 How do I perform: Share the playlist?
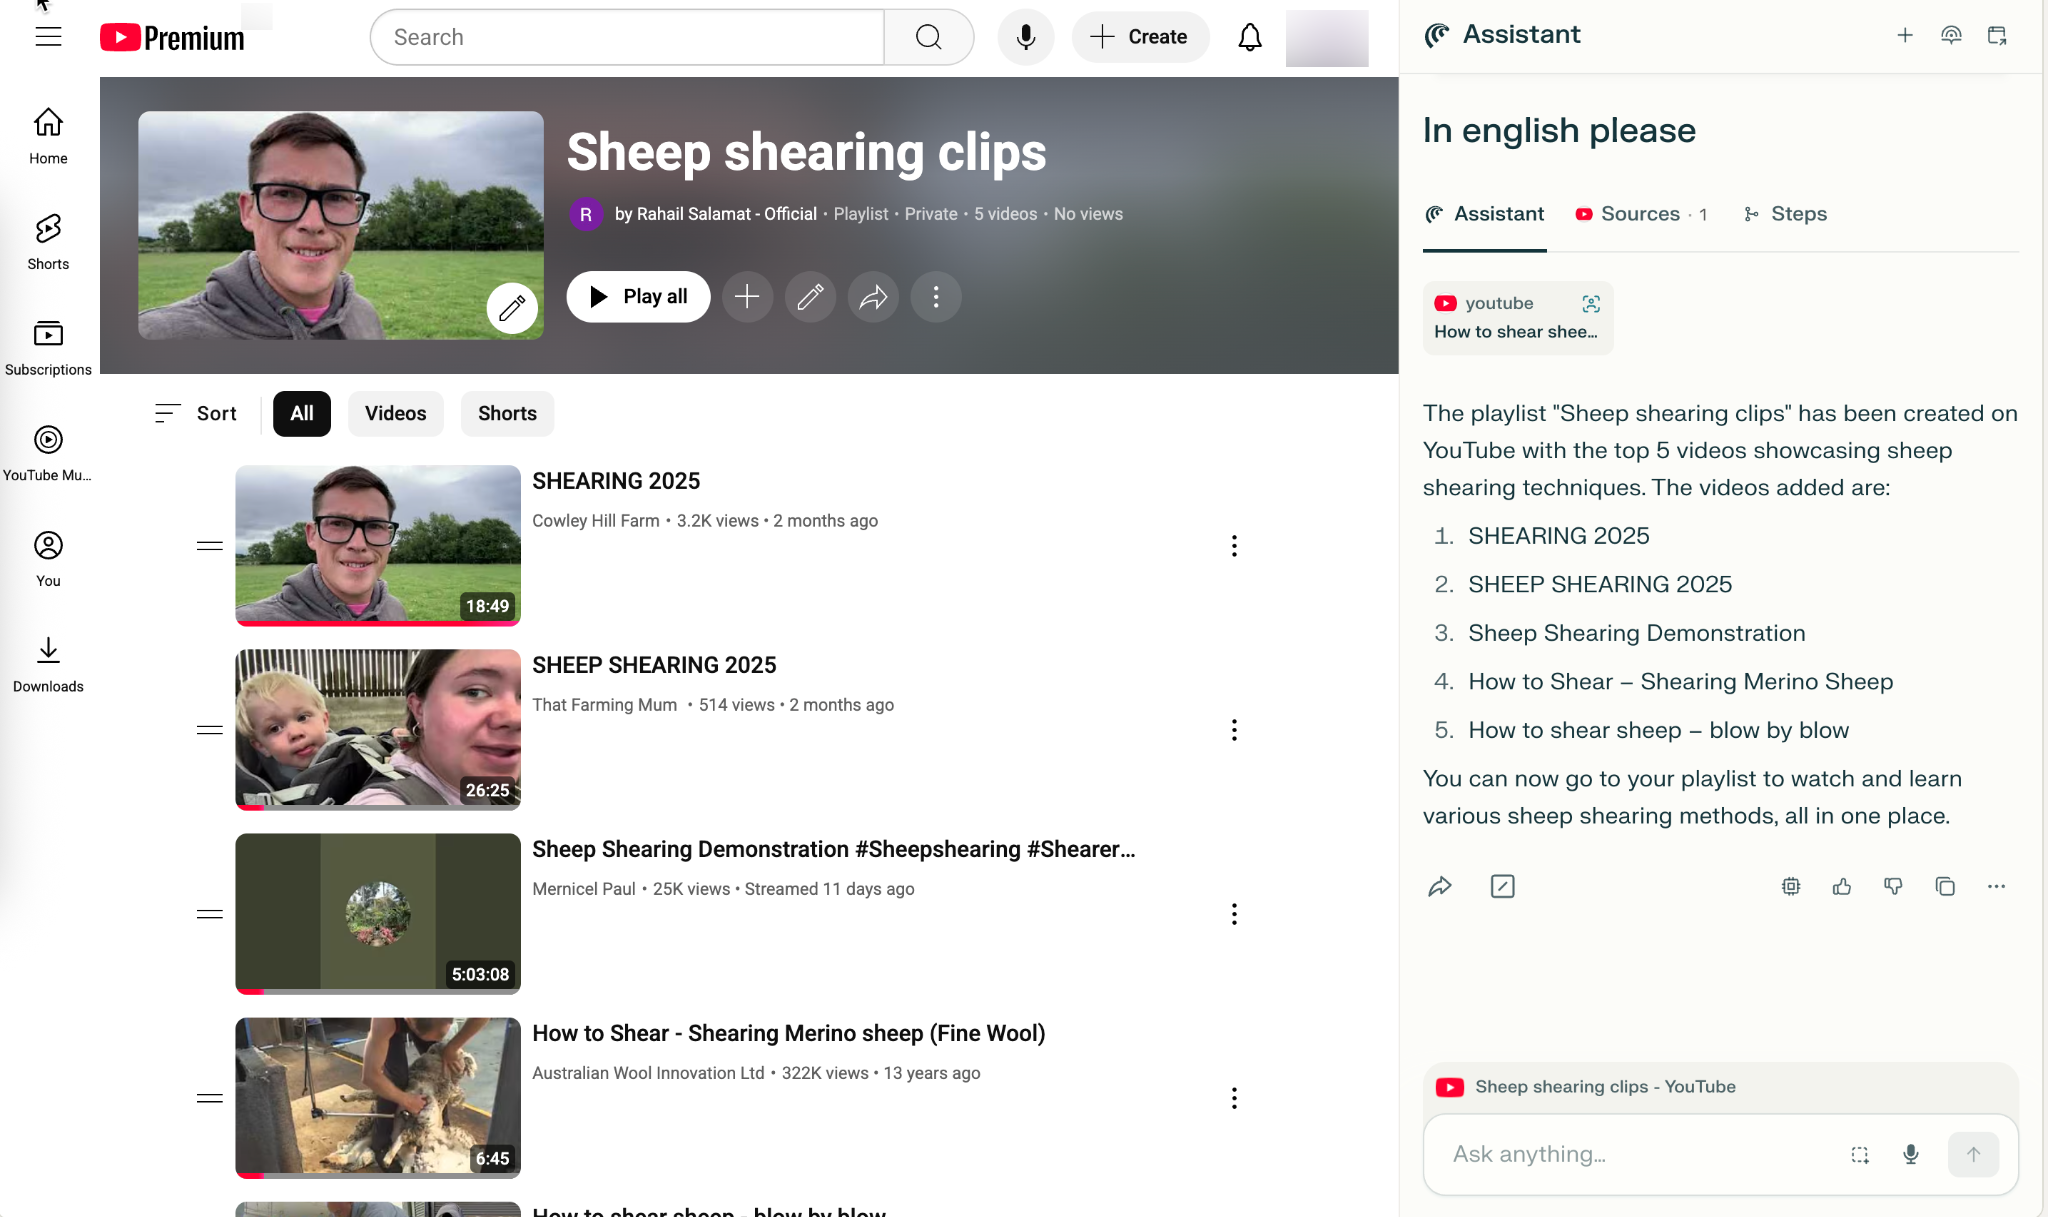point(873,297)
